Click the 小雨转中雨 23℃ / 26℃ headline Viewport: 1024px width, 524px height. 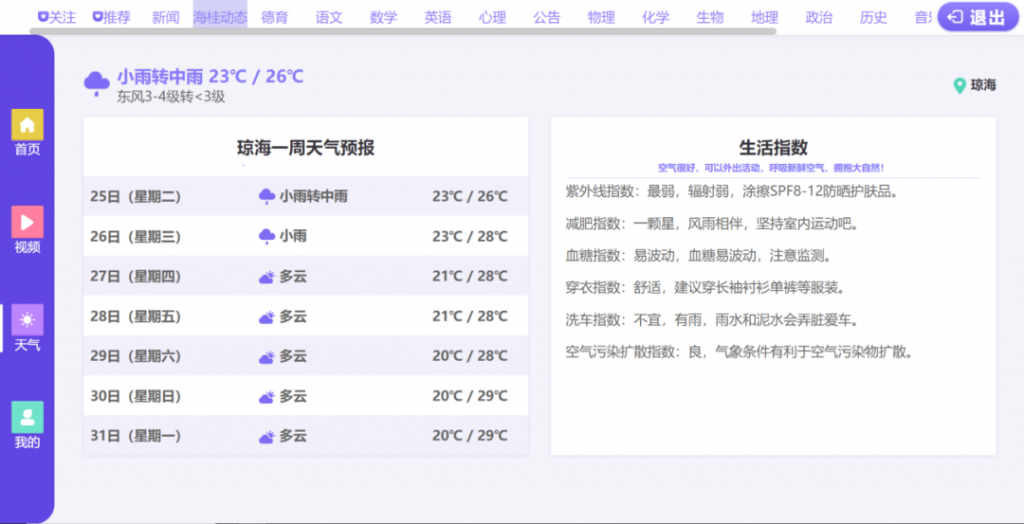pyautogui.click(x=210, y=76)
